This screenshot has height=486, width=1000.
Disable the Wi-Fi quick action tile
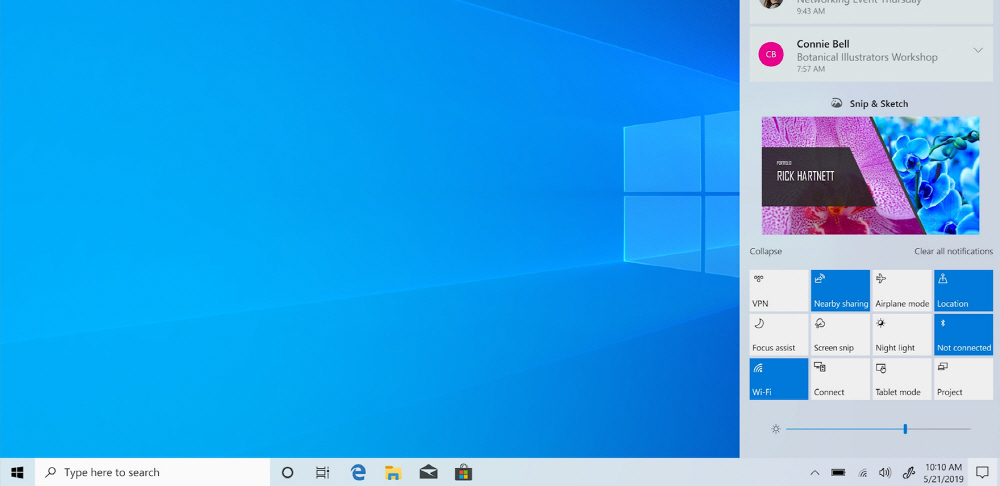[778, 379]
